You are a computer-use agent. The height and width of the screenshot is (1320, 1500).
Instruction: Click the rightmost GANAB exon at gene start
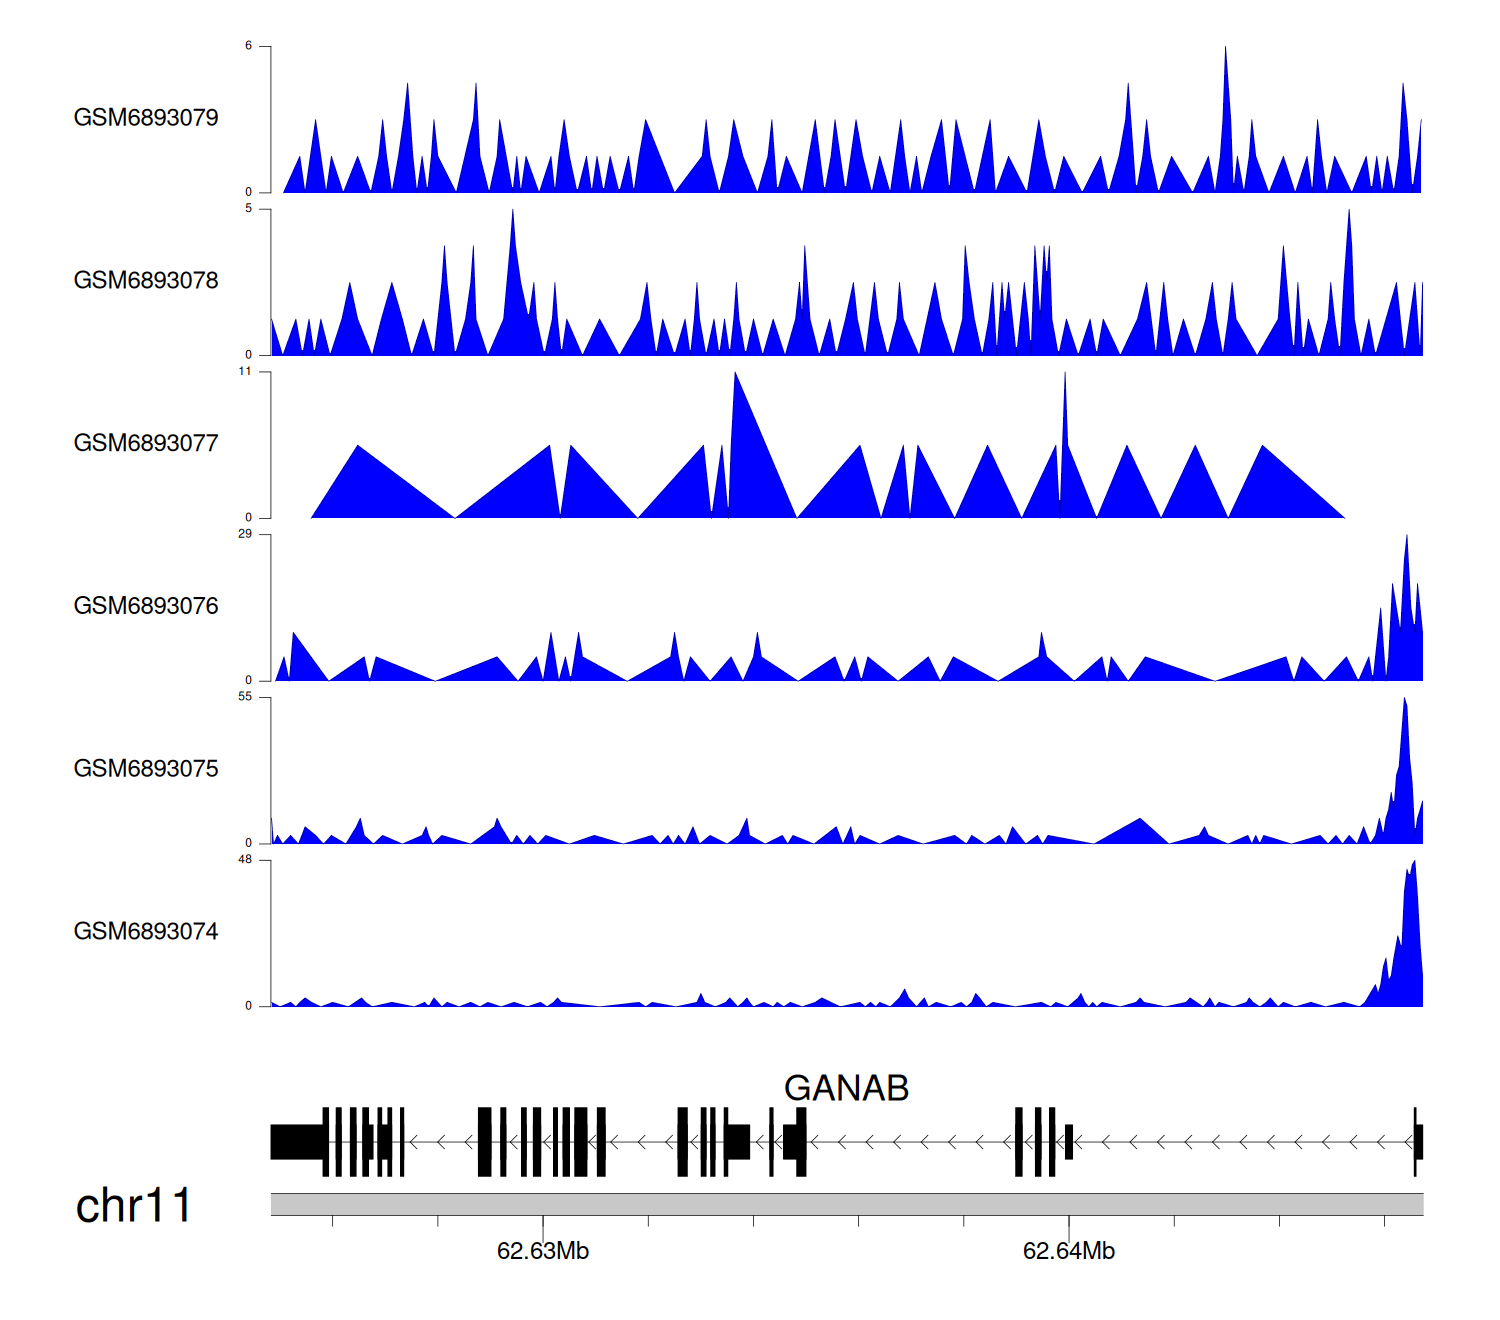[1417, 1142]
